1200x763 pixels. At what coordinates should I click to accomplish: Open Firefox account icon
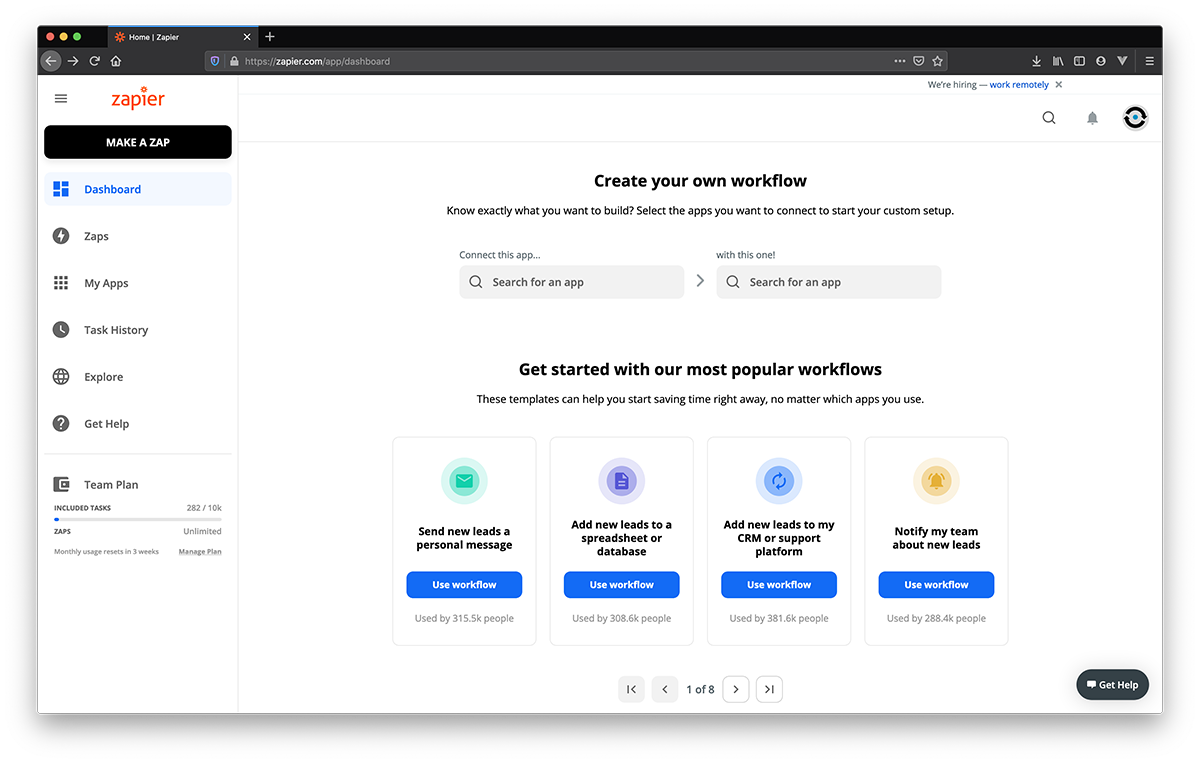(x=1101, y=61)
